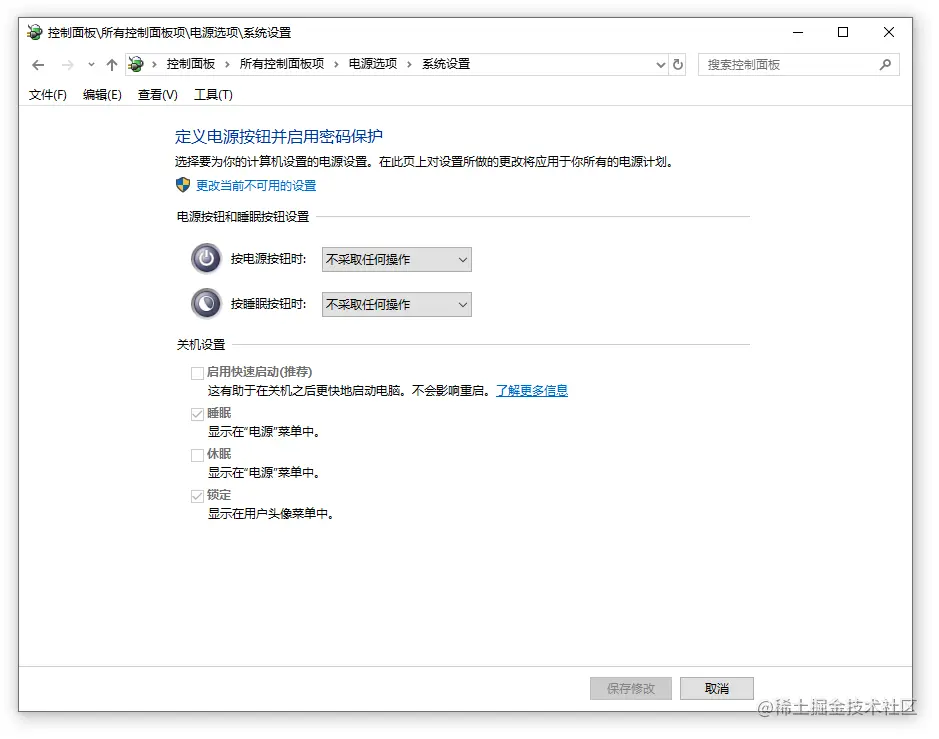Check the 休眠 checkbox
Viewport: 939px width, 739px height.
[197, 454]
